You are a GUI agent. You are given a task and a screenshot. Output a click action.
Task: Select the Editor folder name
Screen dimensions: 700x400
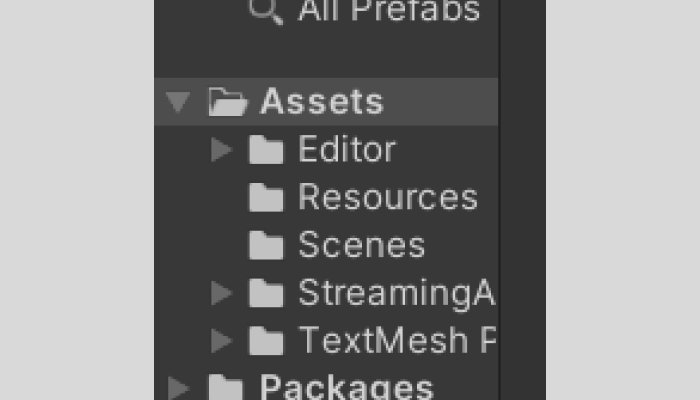[x=346, y=150]
